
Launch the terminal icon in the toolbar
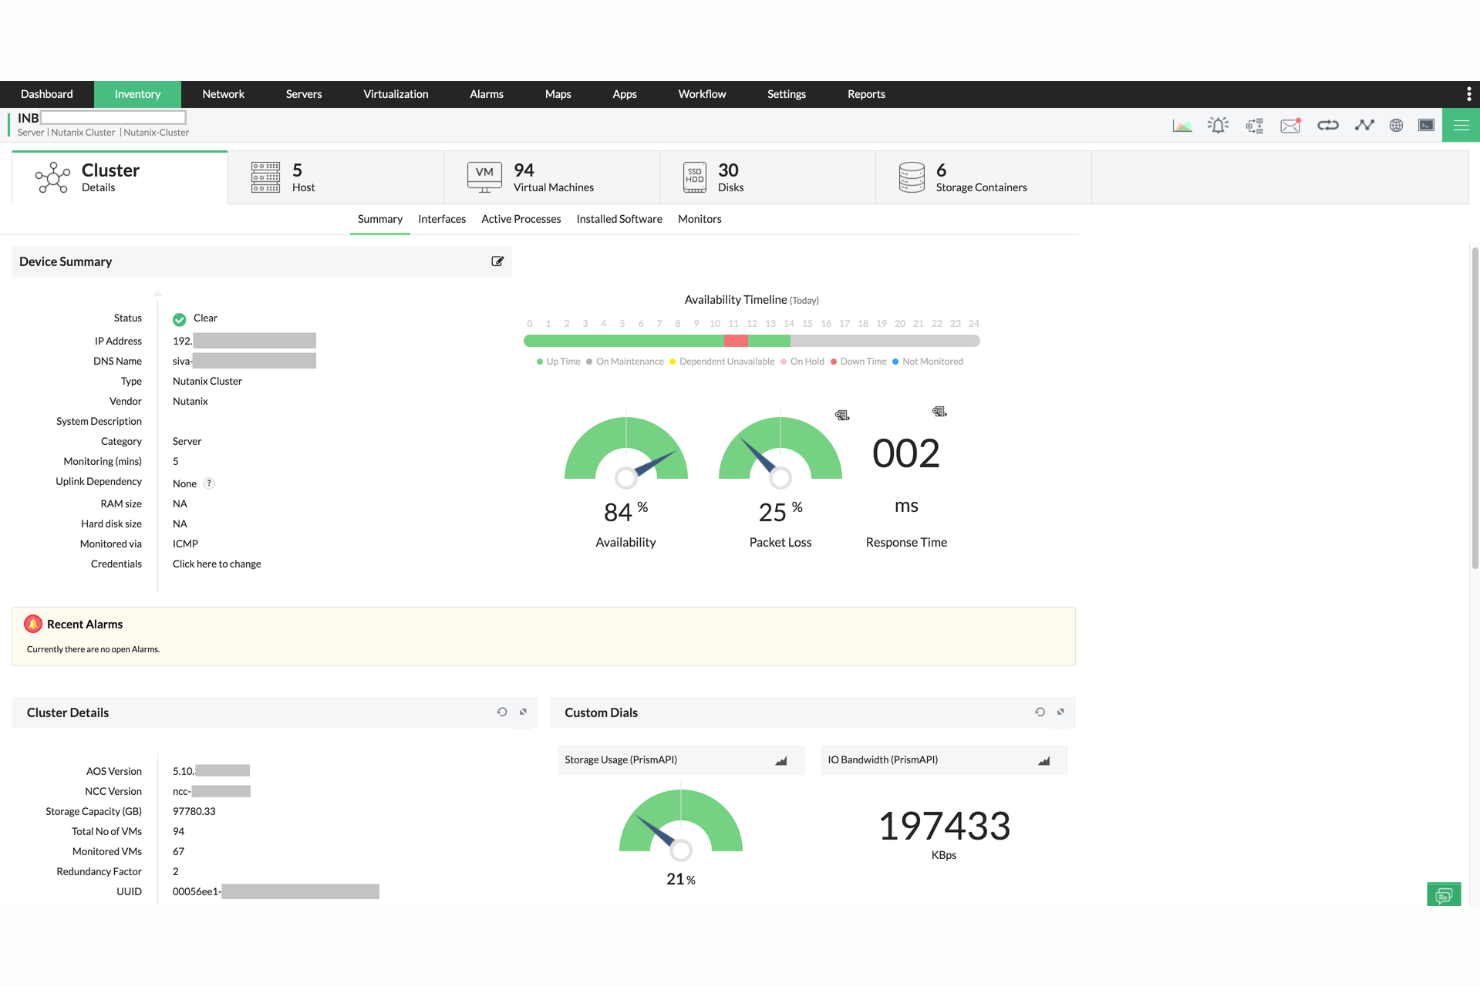[1426, 125]
